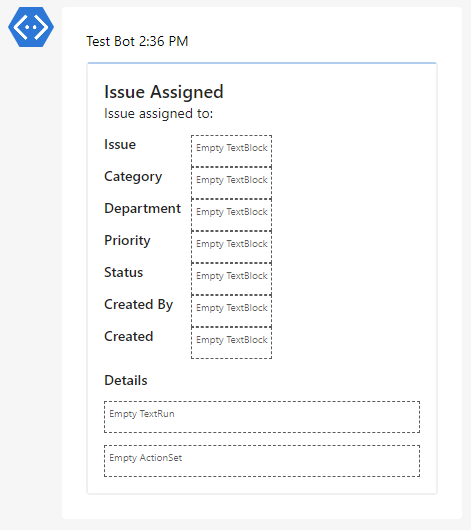Image resolution: width=471 pixels, height=530 pixels.
Task: Select the 'Empty ActionSet' placeholder box
Action: [x=262, y=461]
